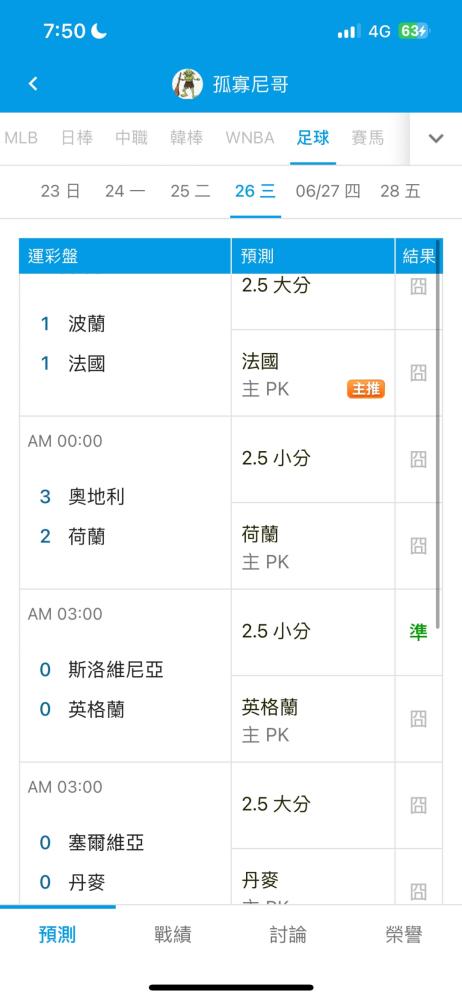Click the vertical scrollbar in predictions table

(438, 434)
